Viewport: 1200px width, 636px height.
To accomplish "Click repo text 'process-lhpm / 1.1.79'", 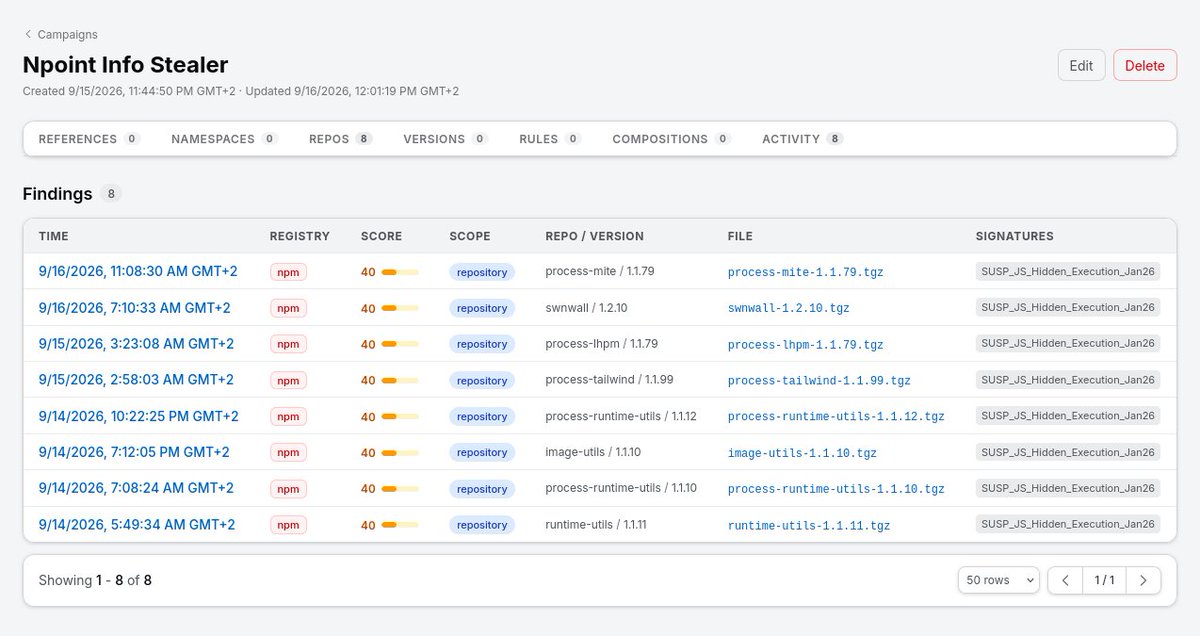I will [x=601, y=343].
